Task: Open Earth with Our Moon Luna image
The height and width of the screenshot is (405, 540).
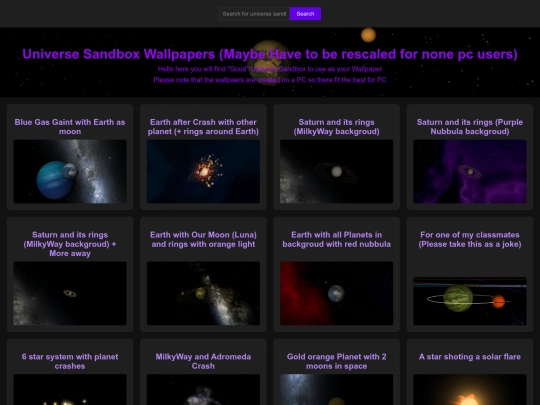Action: click(203, 293)
